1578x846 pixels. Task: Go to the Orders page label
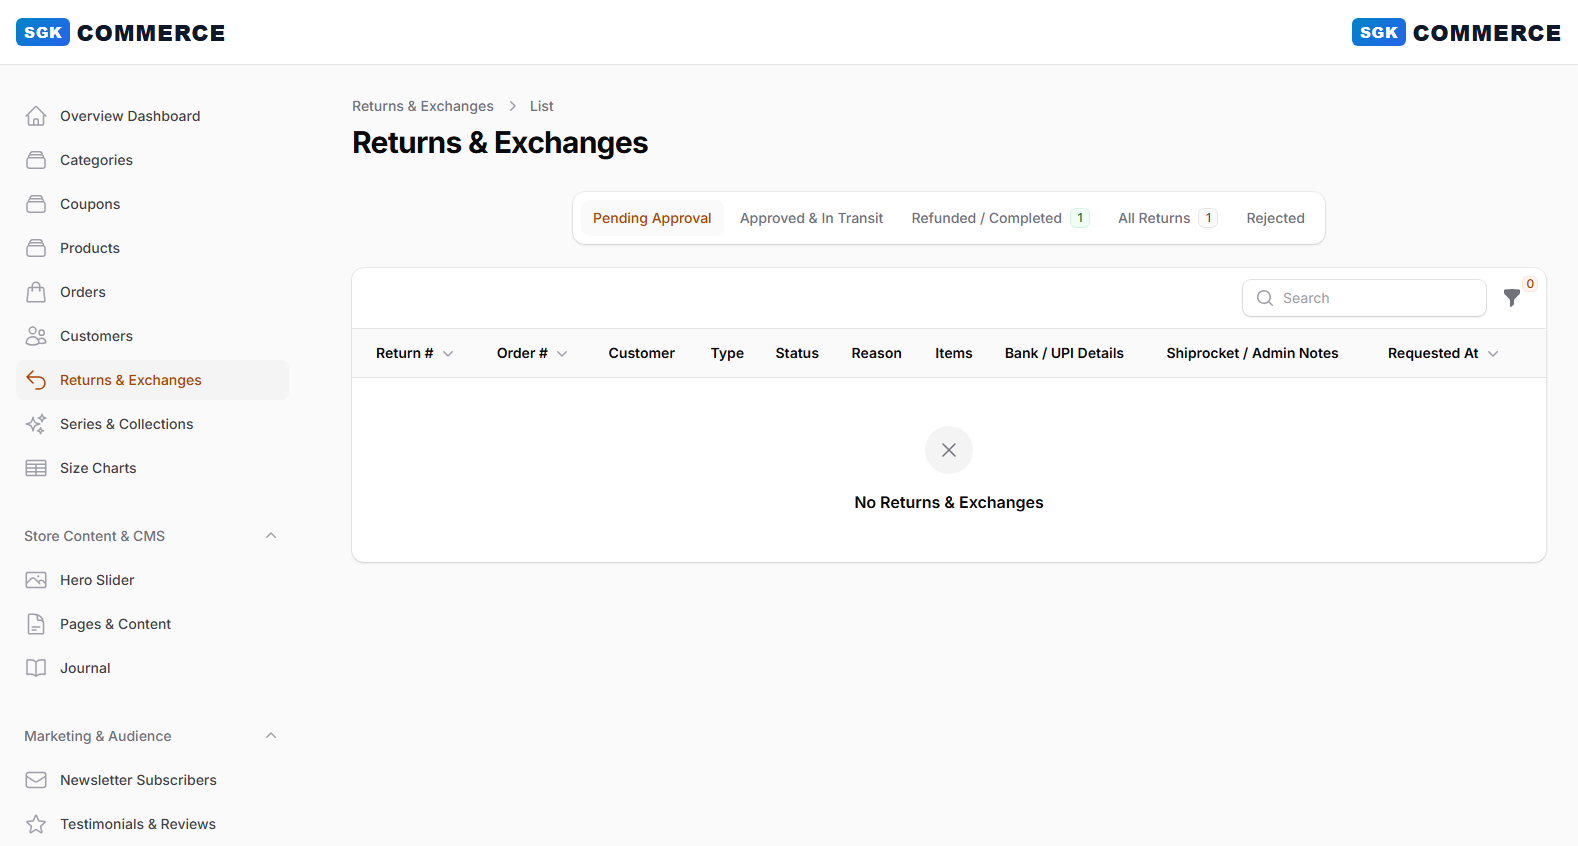pos(83,292)
